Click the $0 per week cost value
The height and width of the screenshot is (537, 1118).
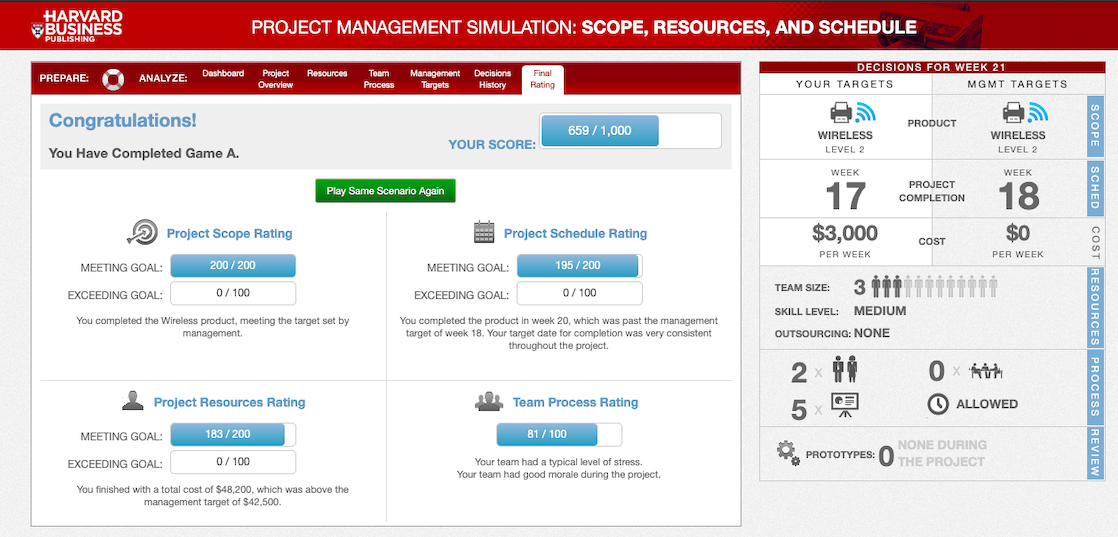pos(1018,233)
